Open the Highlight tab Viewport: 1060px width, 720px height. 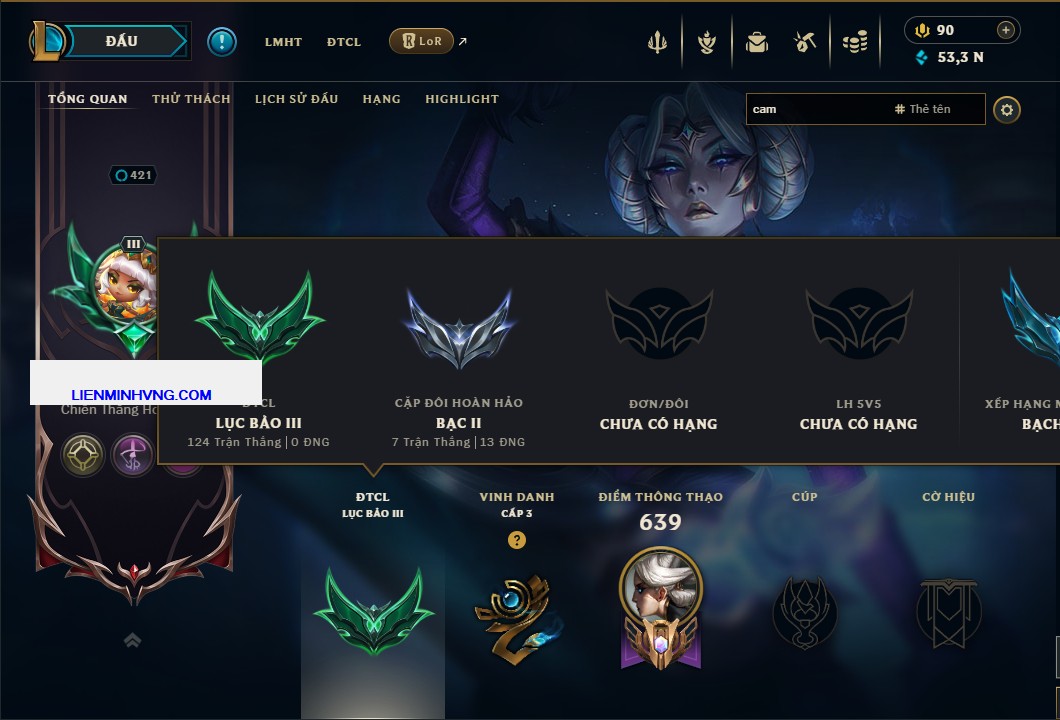pyautogui.click(x=462, y=99)
